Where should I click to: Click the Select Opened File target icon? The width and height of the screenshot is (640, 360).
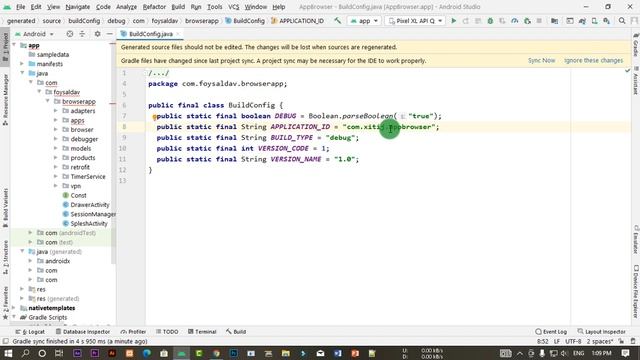click(70, 34)
